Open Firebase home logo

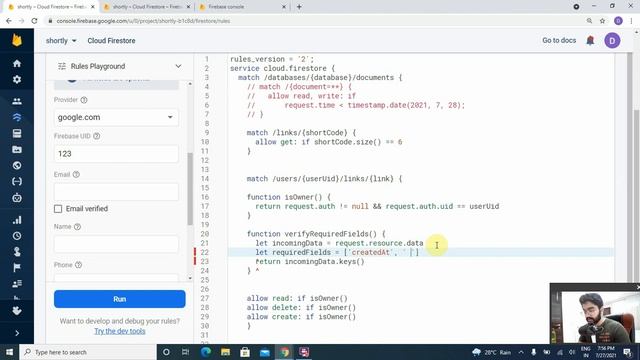pos(17,40)
